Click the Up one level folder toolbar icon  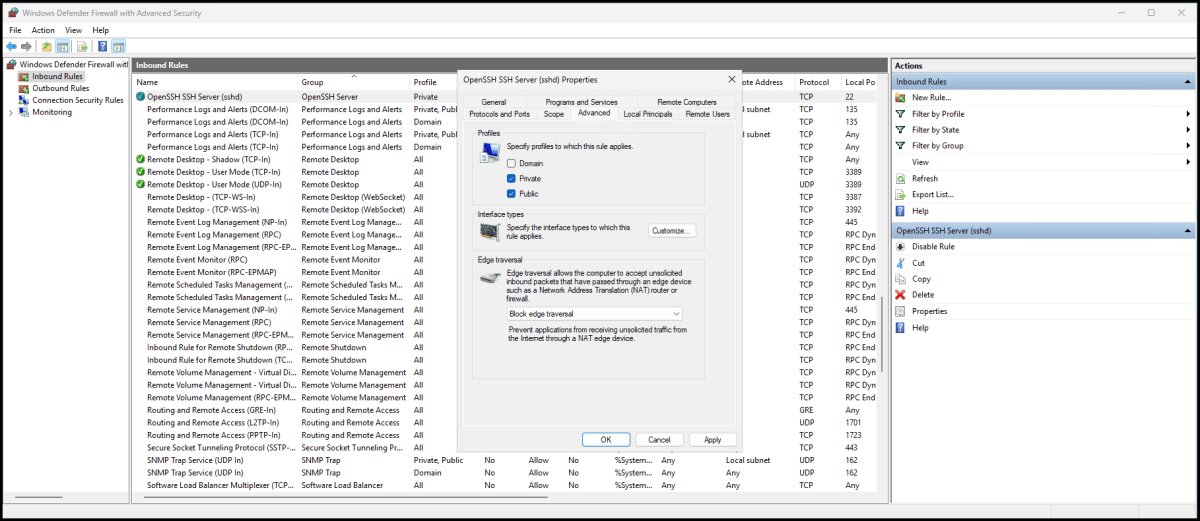pyautogui.click(x=47, y=47)
